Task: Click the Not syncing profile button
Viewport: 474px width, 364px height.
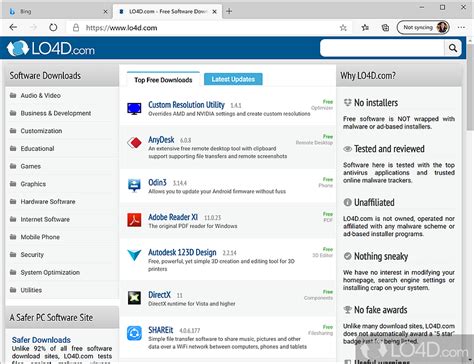Action: click(x=423, y=27)
